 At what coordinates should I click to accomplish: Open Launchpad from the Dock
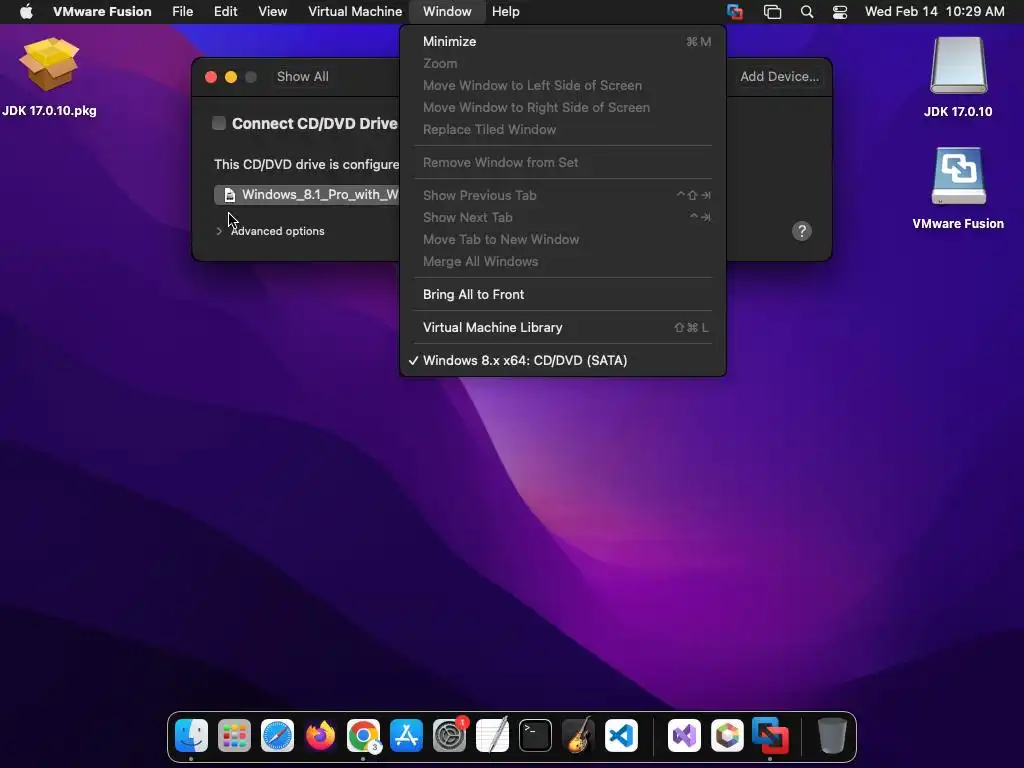tap(234, 735)
